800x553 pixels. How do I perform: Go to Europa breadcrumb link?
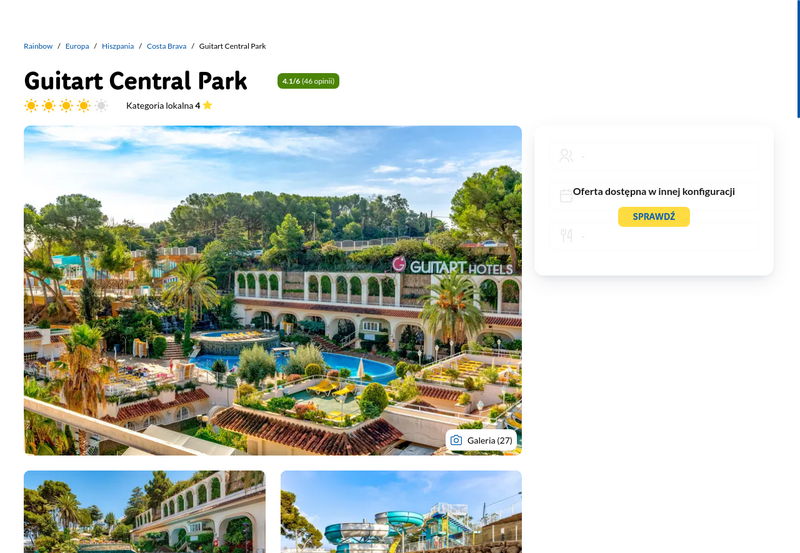pyautogui.click(x=77, y=46)
